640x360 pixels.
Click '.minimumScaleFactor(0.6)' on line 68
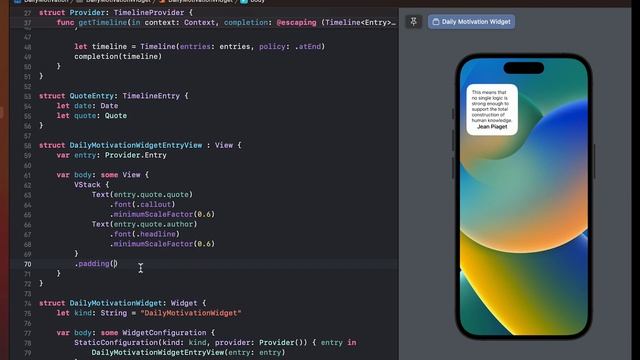pos(162,244)
